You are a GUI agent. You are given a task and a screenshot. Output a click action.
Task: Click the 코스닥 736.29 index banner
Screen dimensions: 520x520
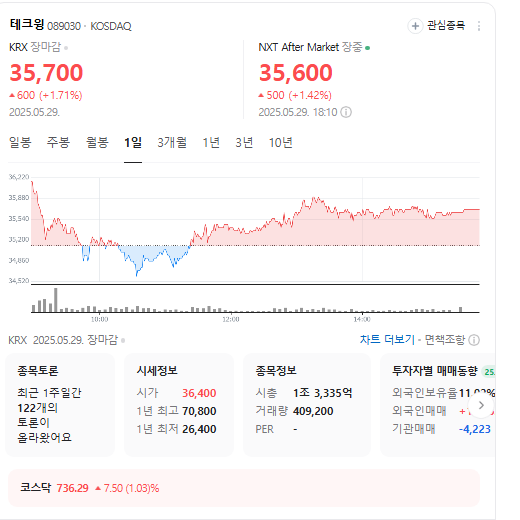coord(244,488)
